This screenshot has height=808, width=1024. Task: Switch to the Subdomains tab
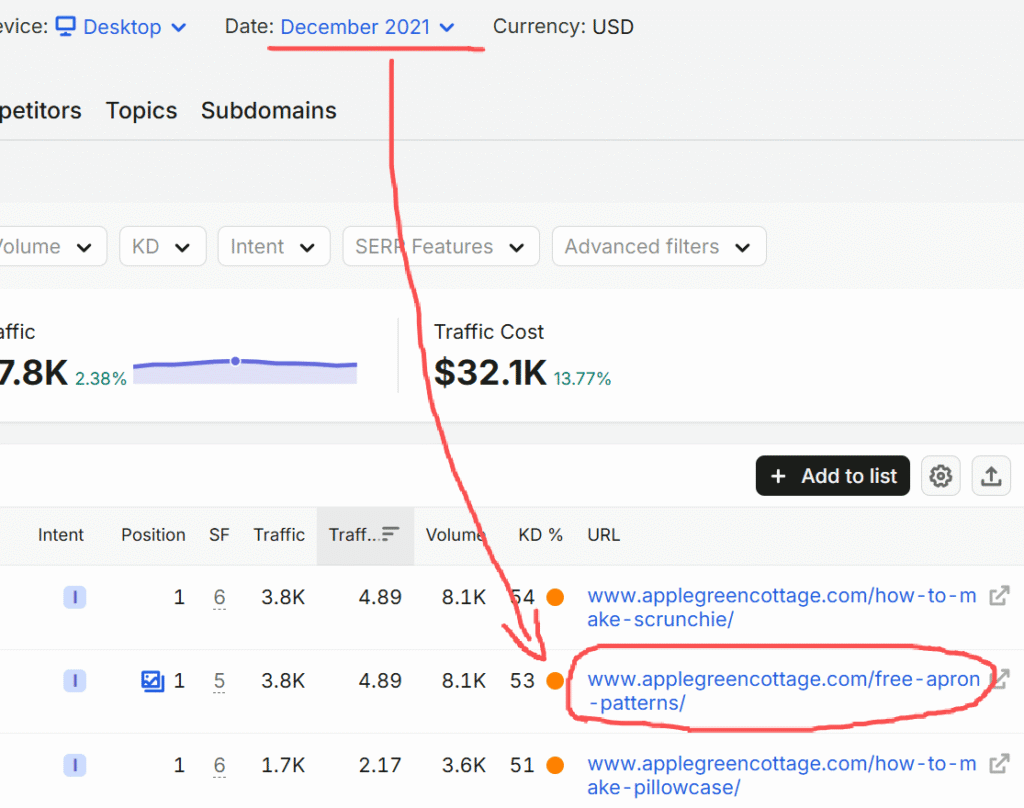coord(269,110)
